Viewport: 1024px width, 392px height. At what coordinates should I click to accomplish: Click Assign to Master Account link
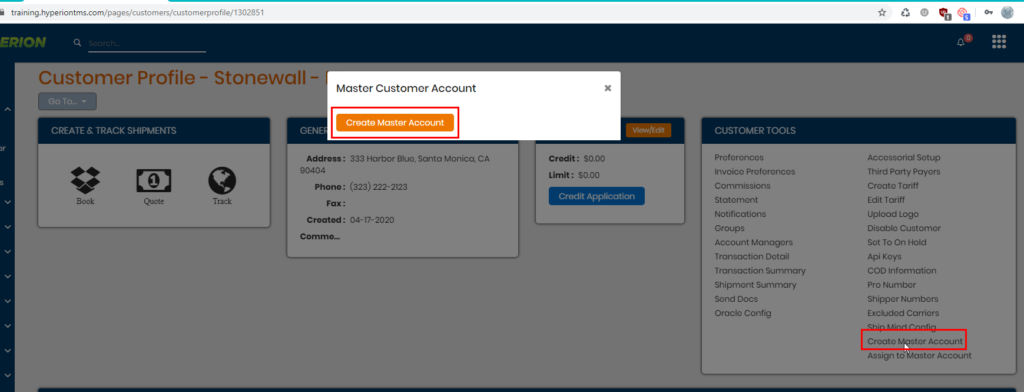click(920, 355)
